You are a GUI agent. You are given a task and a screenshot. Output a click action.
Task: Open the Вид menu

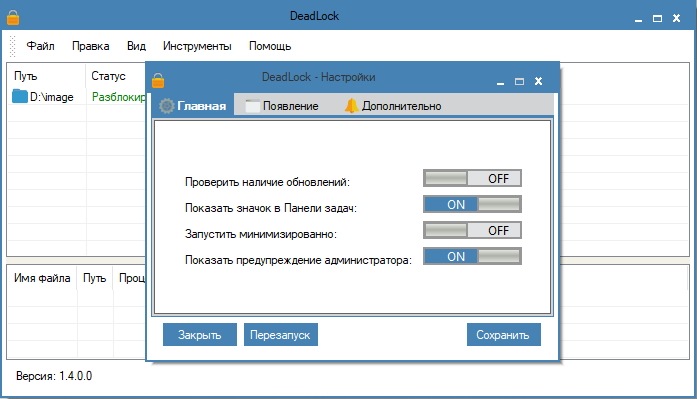tap(136, 46)
